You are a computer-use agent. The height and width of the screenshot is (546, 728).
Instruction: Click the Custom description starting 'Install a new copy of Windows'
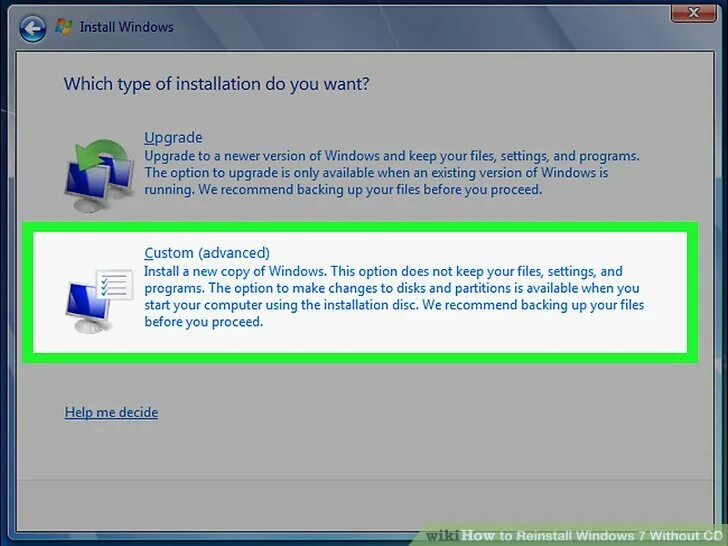(x=394, y=296)
